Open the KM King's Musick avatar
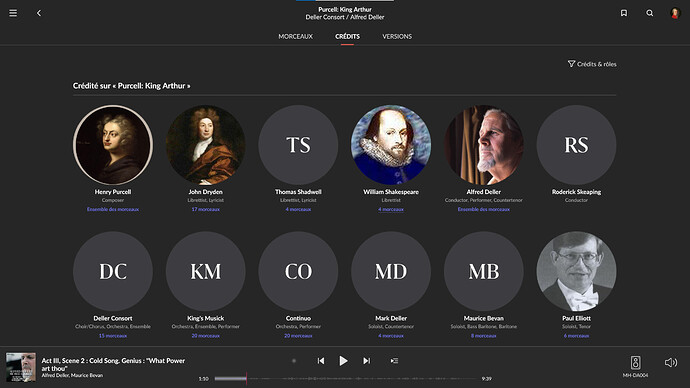The height and width of the screenshot is (388, 690). [206, 271]
